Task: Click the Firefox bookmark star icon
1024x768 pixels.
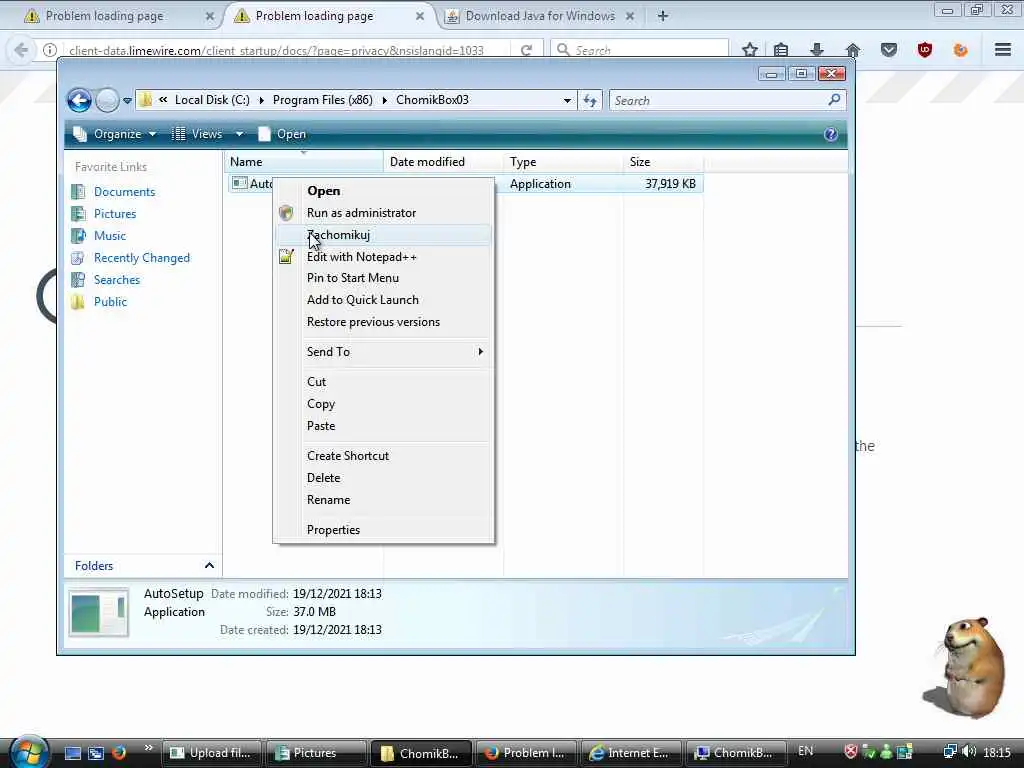Action: 750,50
